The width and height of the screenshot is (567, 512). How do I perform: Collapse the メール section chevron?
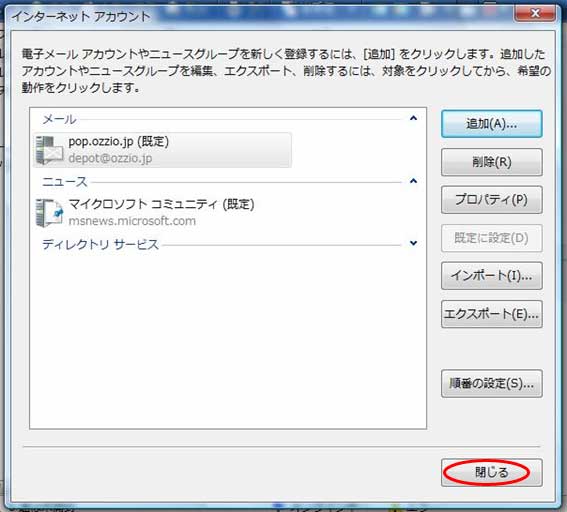click(x=413, y=118)
